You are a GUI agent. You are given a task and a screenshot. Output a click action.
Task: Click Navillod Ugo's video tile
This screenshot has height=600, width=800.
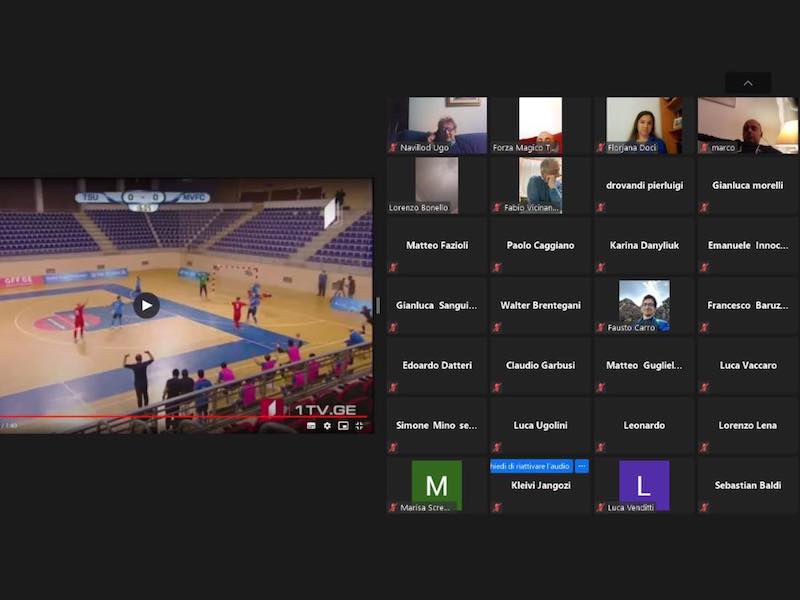pyautogui.click(x=436, y=125)
